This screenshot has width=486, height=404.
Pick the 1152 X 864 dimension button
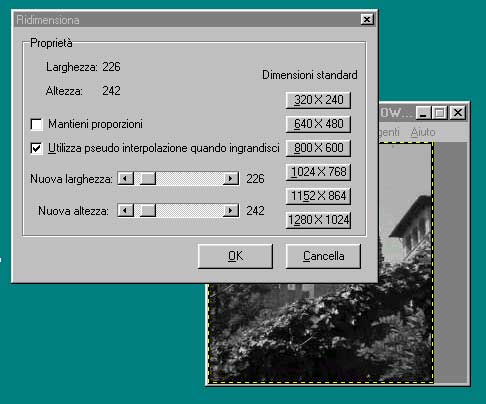click(x=318, y=196)
